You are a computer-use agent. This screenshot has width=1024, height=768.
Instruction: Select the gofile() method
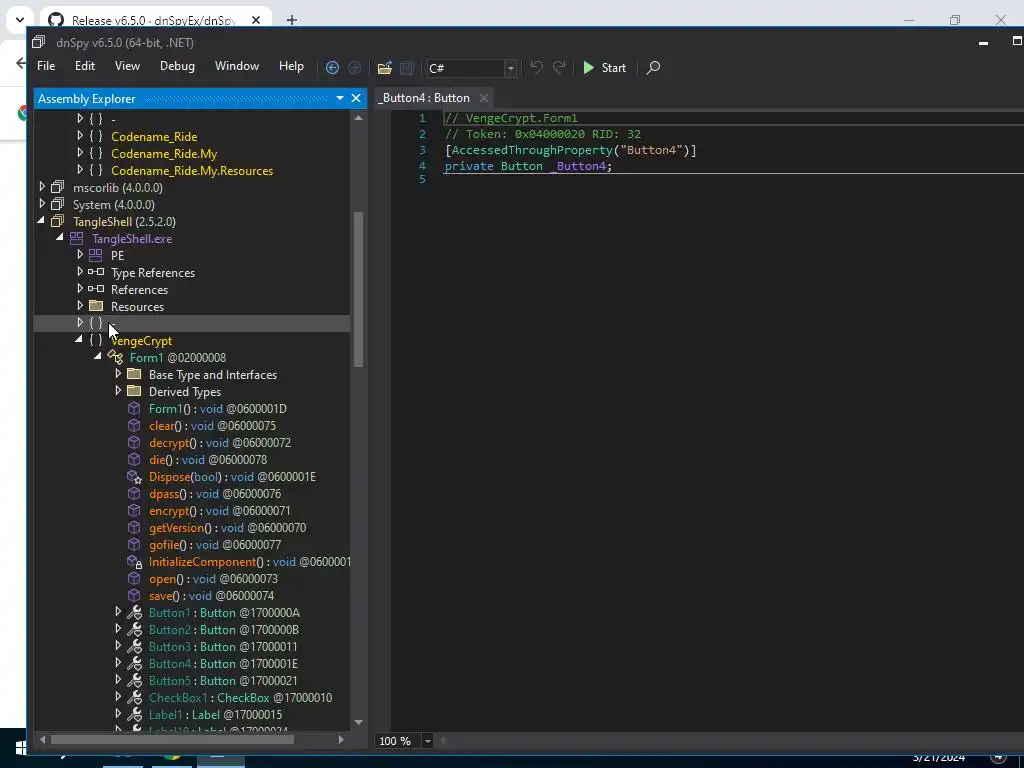coord(215,545)
